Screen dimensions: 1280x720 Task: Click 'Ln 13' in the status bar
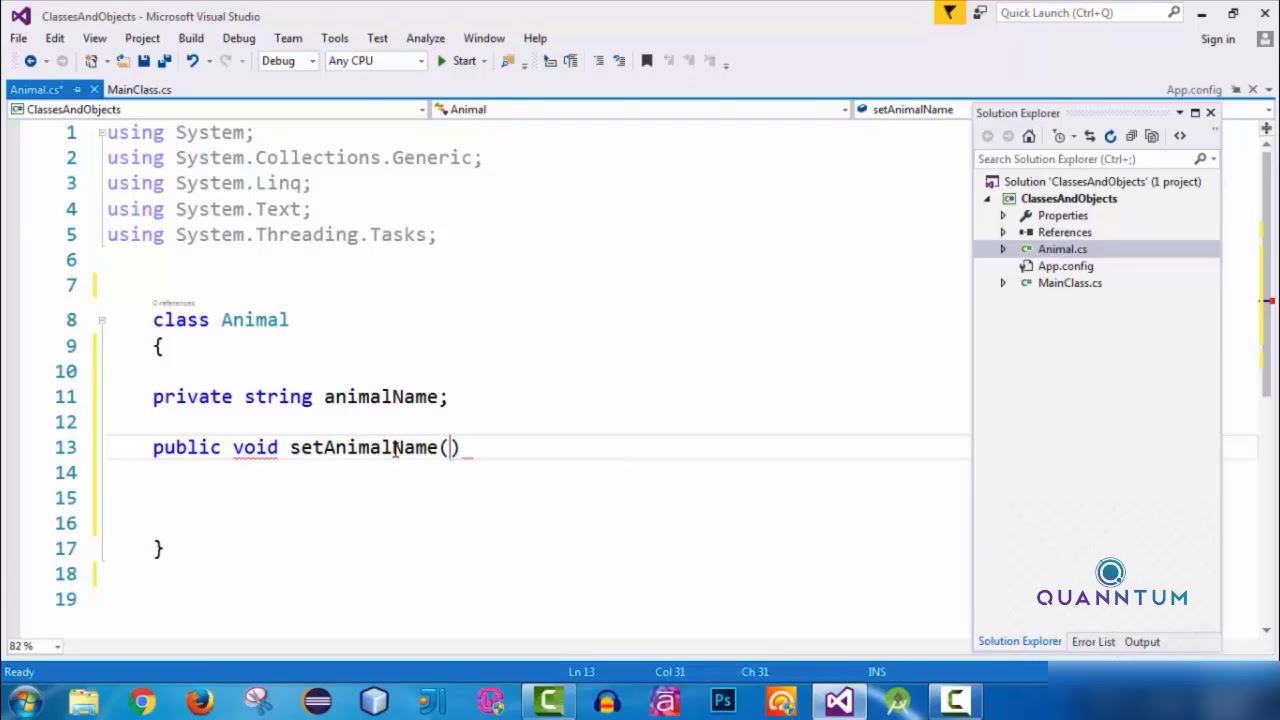(581, 672)
